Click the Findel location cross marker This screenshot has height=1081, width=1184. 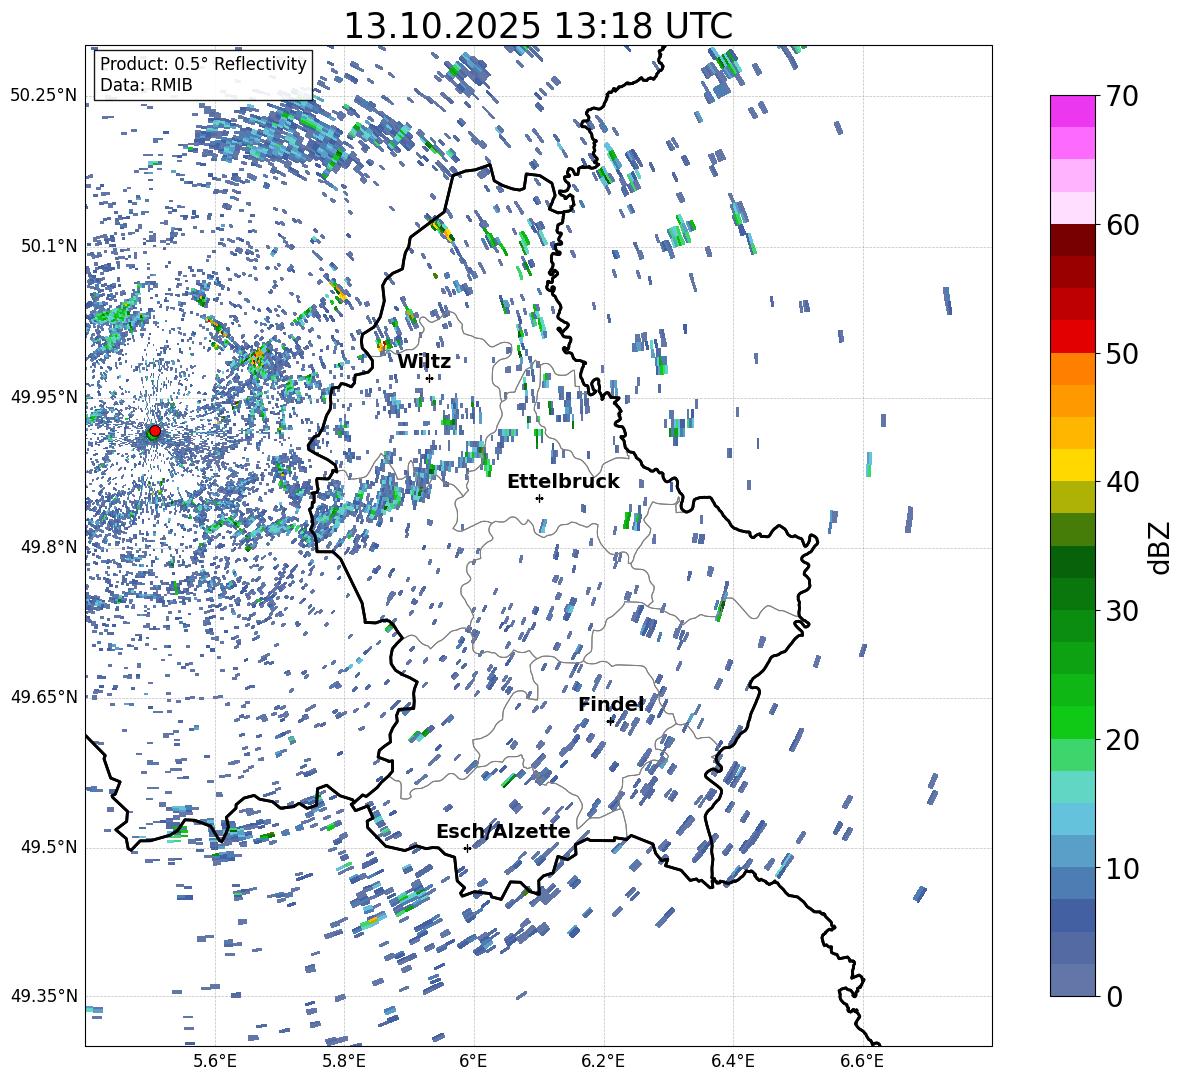click(x=610, y=721)
